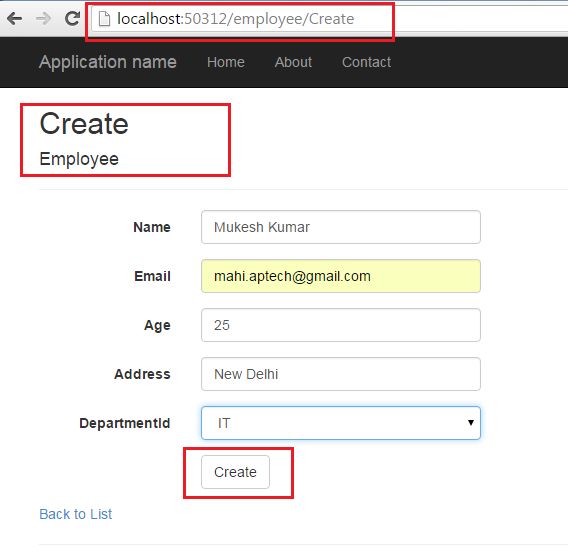Click the browser forward arrow
Screen dimensions: 568x557
43,18
